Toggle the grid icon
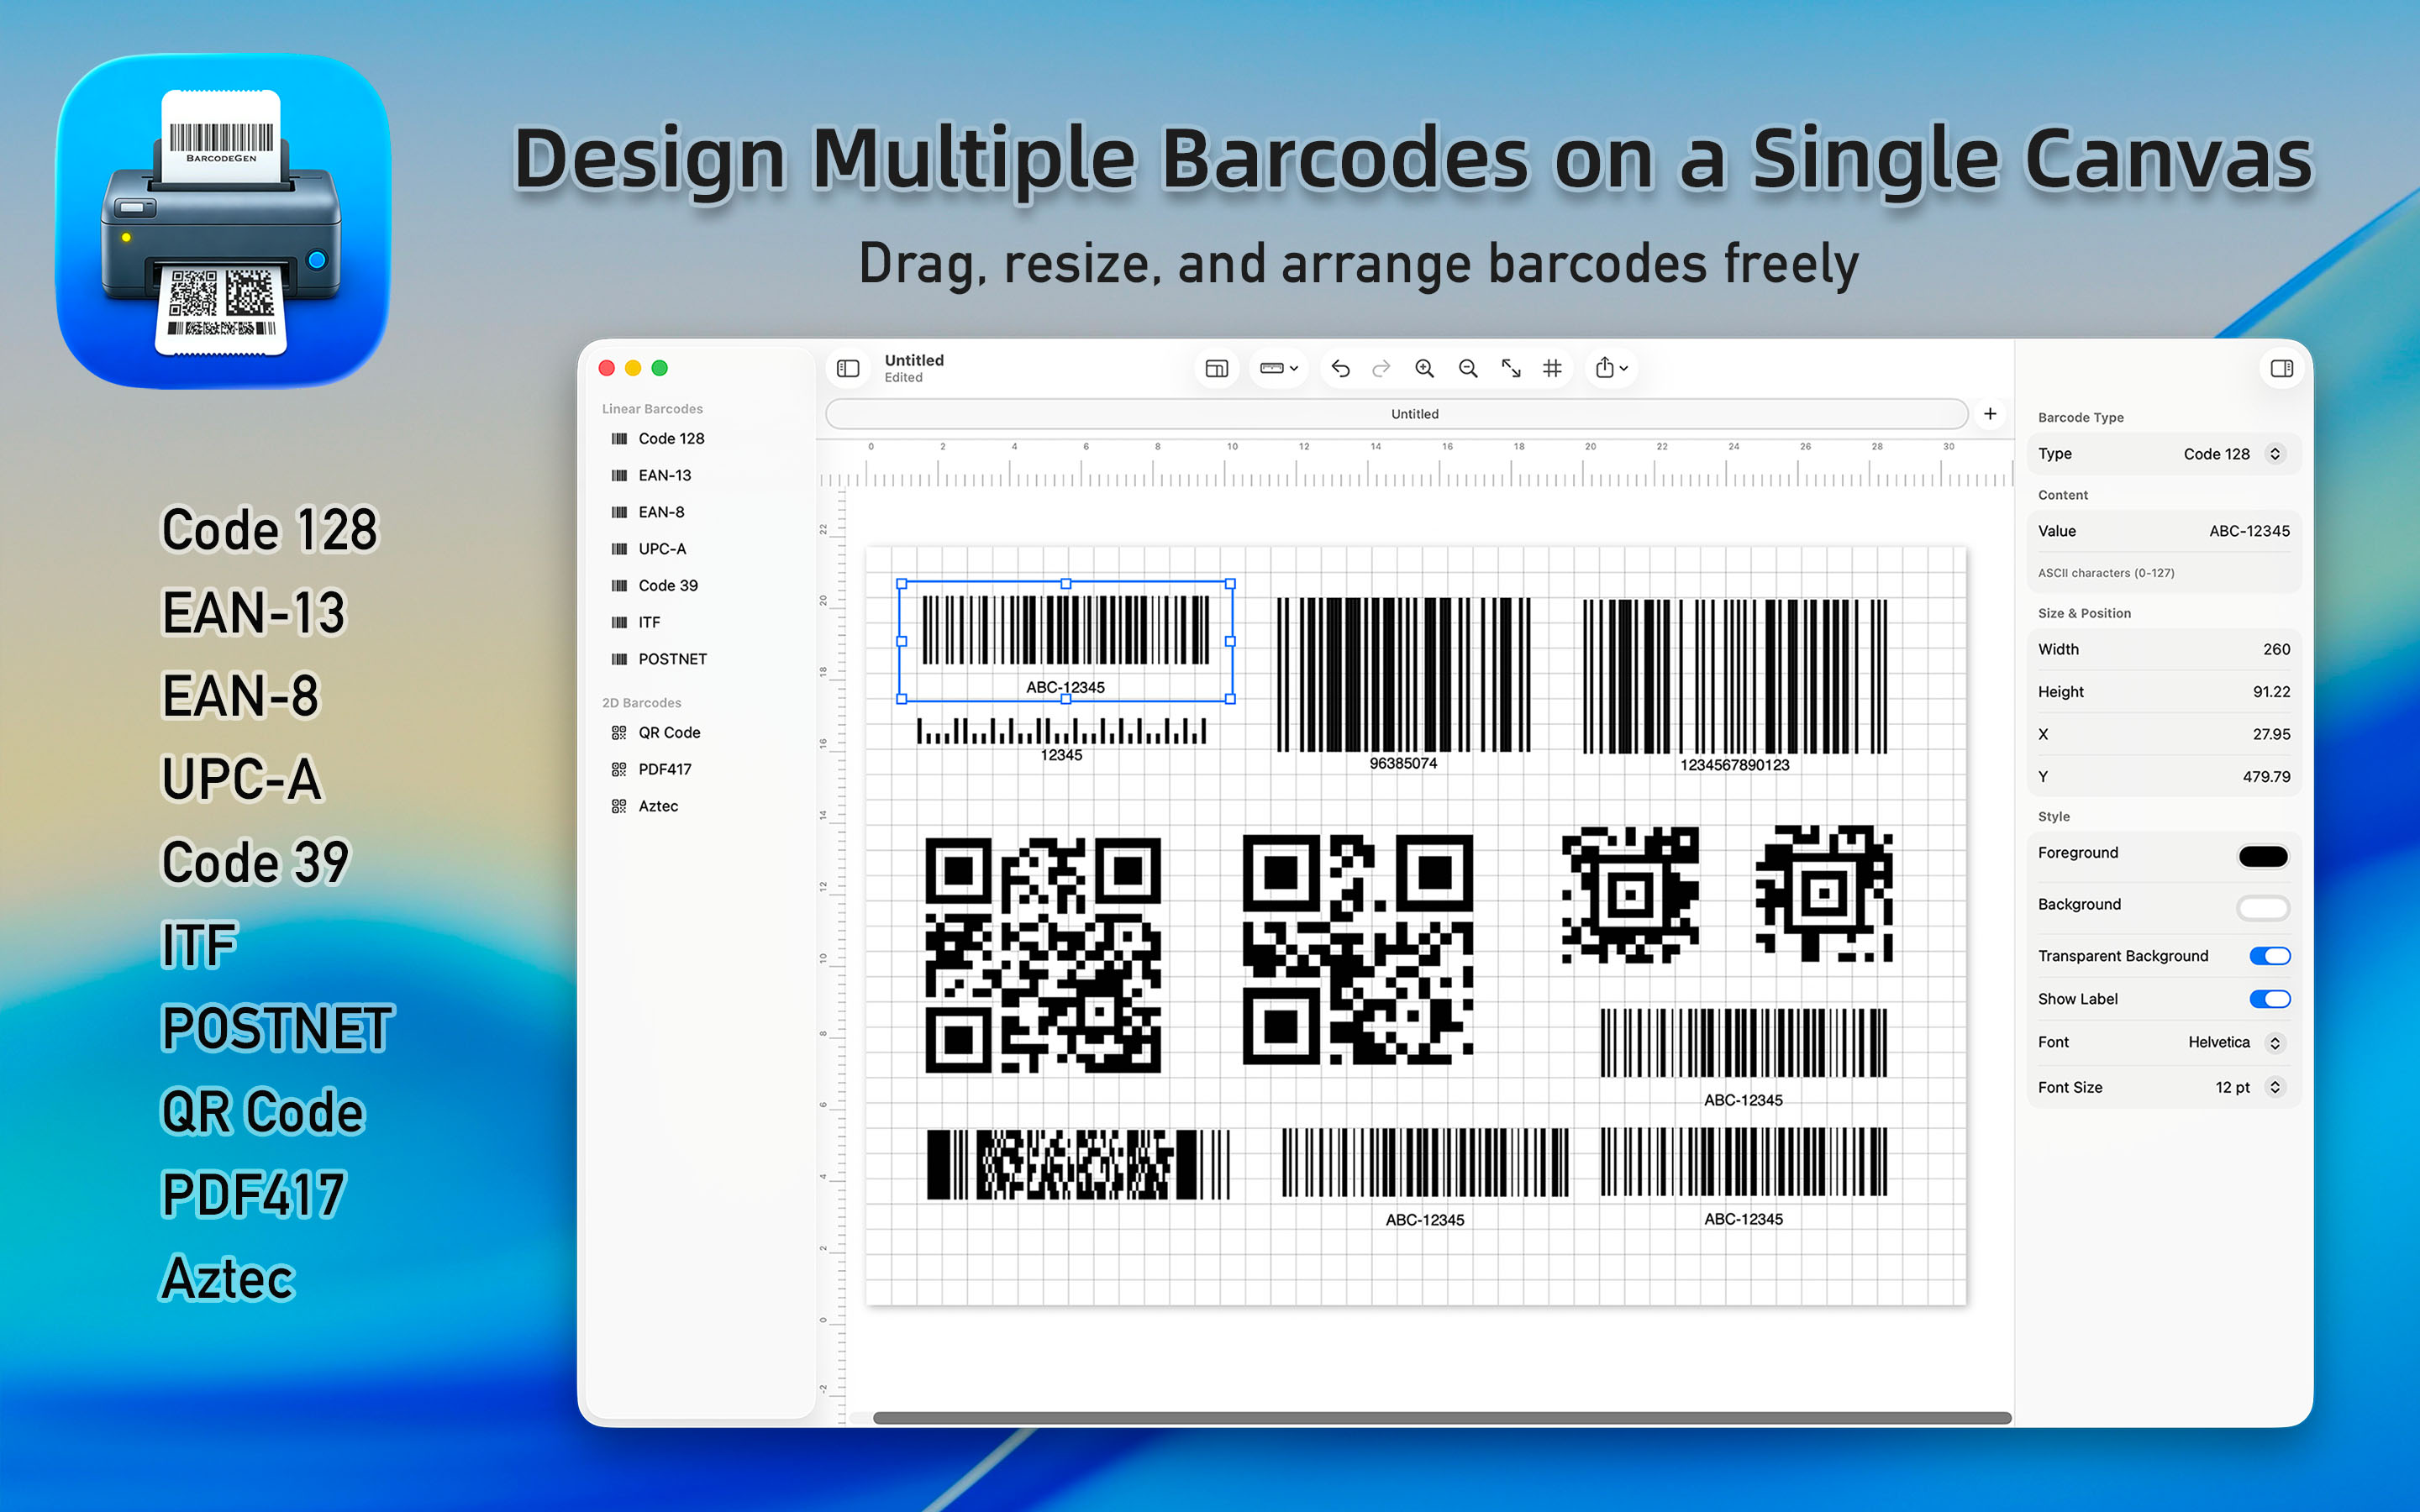This screenshot has width=2420, height=1512. (x=1552, y=369)
